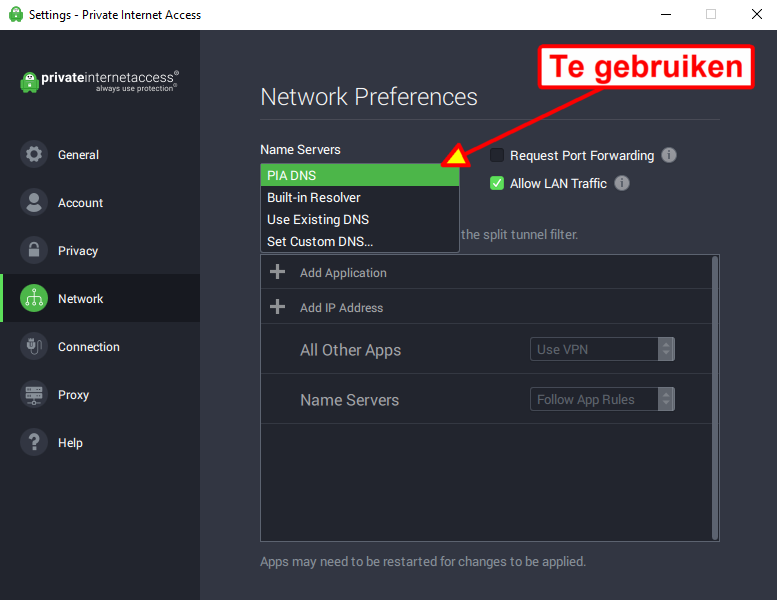Enable Request Port Forwarding checkbox
The width and height of the screenshot is (777, 600).
click(497, 155)
